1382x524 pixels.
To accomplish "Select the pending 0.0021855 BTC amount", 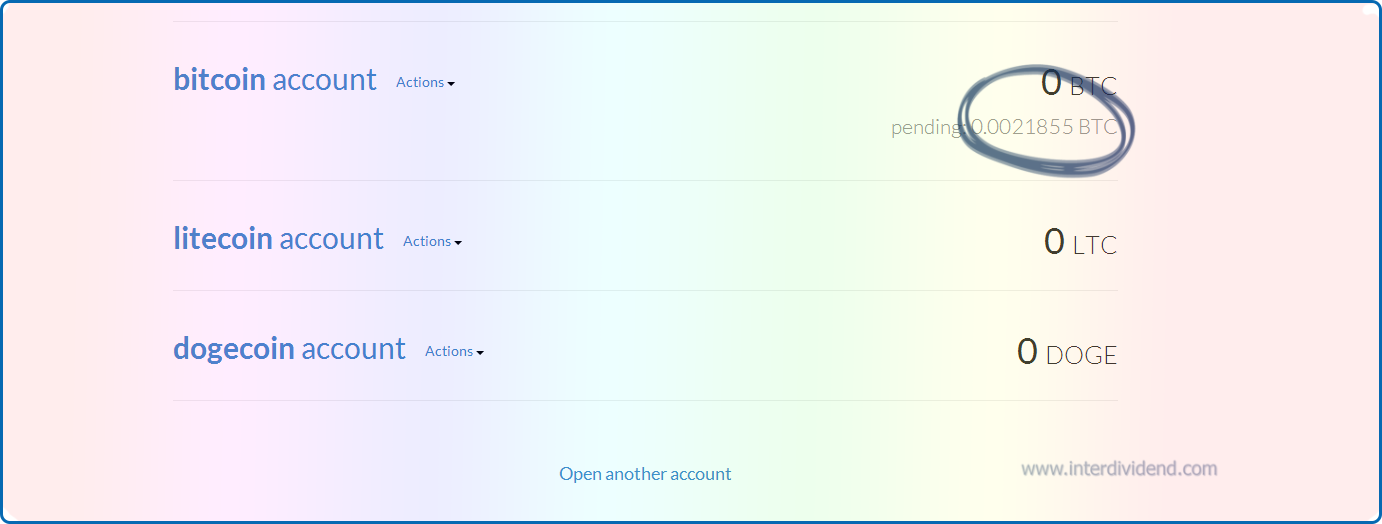I will [x=1044, y=128].
